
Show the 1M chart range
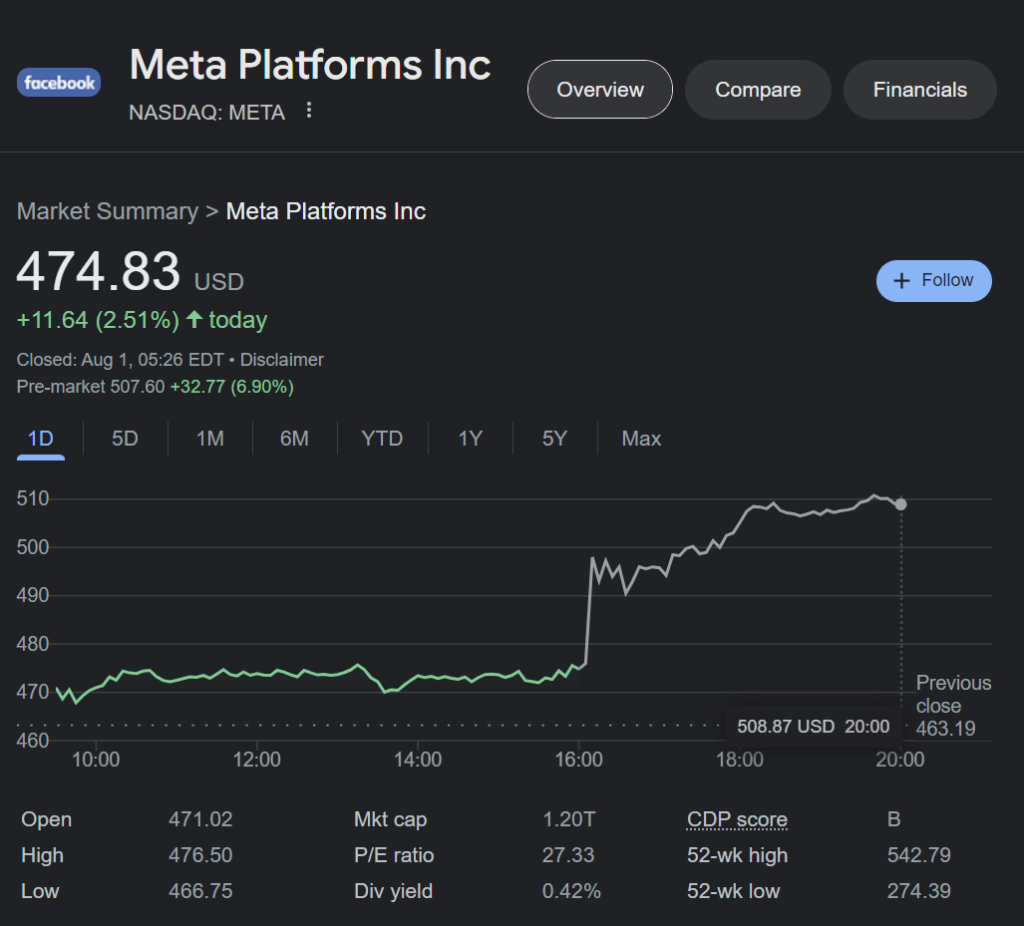pos(210,439)
